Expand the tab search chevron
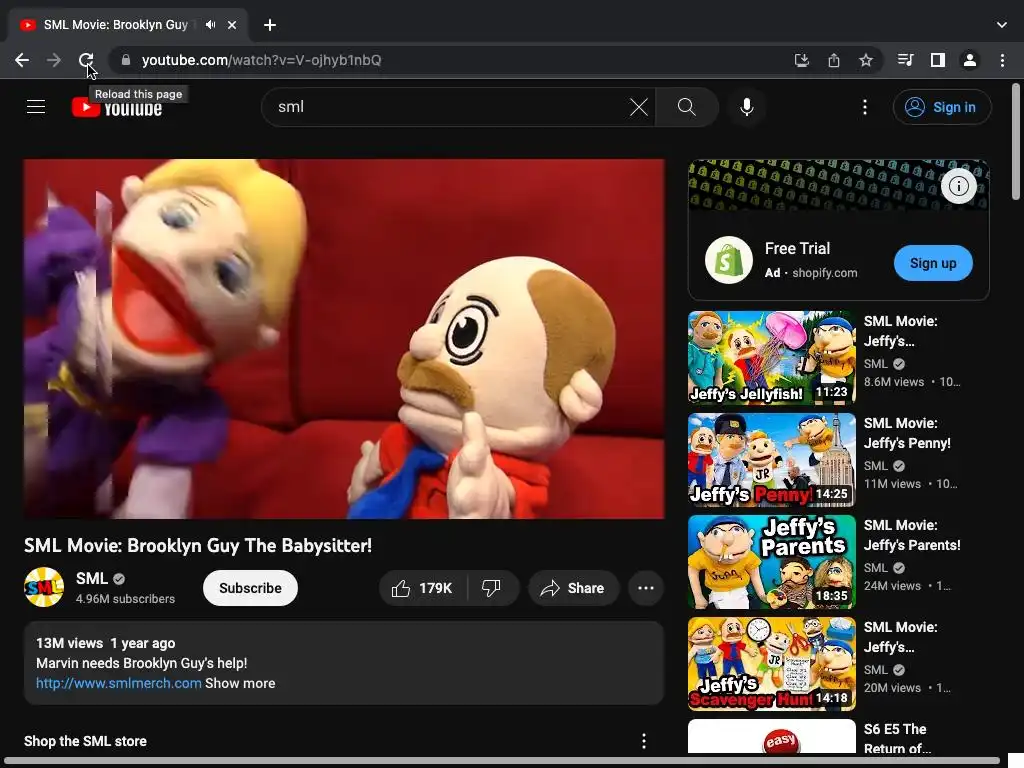1024x768 pixels. tap(1002, 25)
